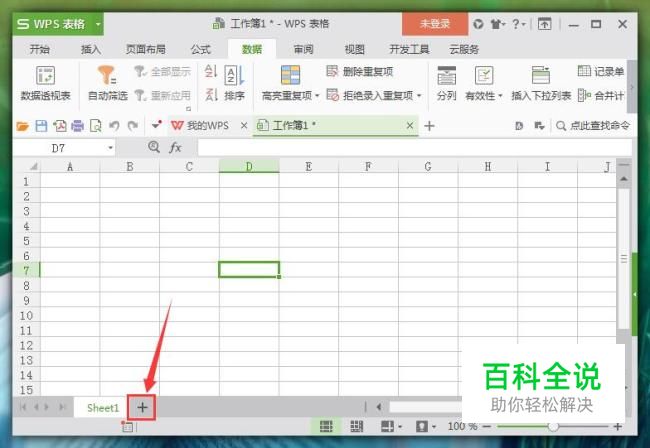Viewport: 650px width, 448px height.
Task: Click the 未登录 login button
Action: [435, 24]
